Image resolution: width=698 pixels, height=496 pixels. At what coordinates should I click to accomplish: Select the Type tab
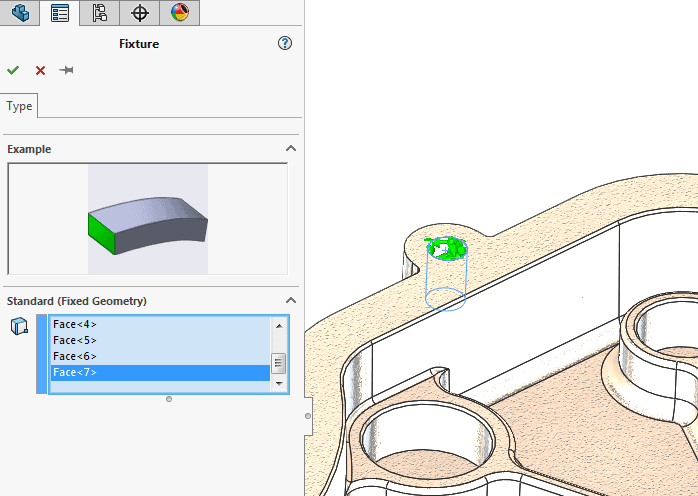(x=20, y=106)
